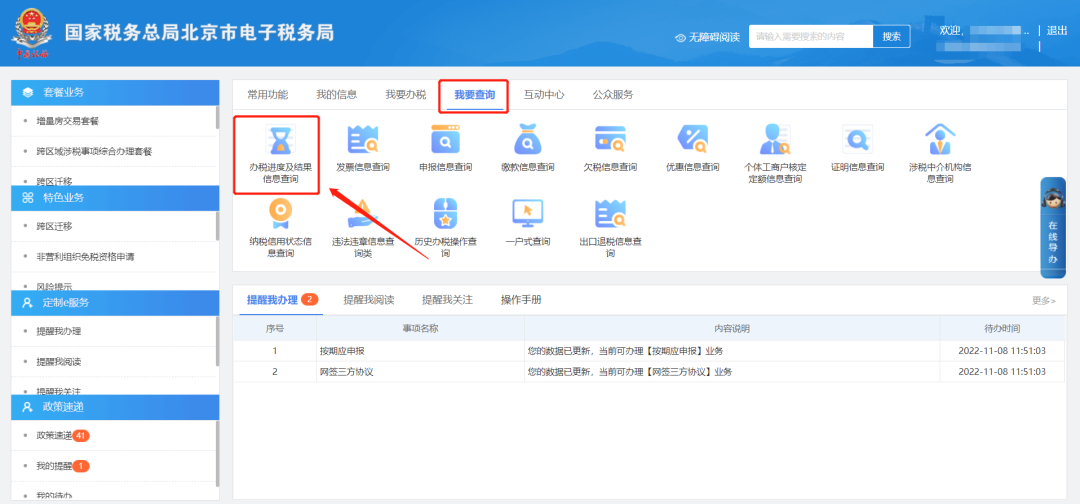The height and width of the screenshot is (504, 1080).
Task: Open 提醒我阅读 in sidebar list
Action: point(59,361)
